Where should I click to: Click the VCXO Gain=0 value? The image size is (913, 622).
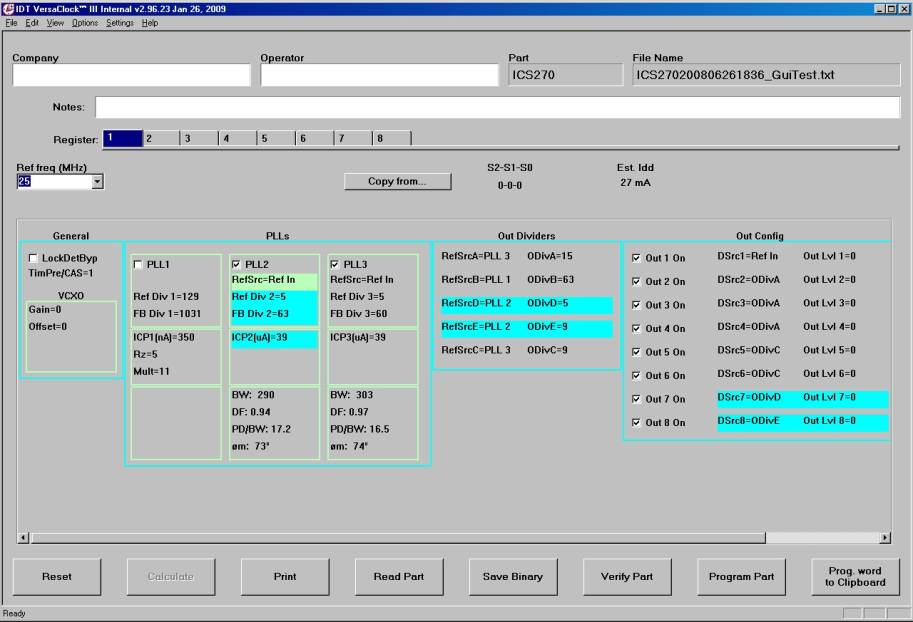(45, 310)
